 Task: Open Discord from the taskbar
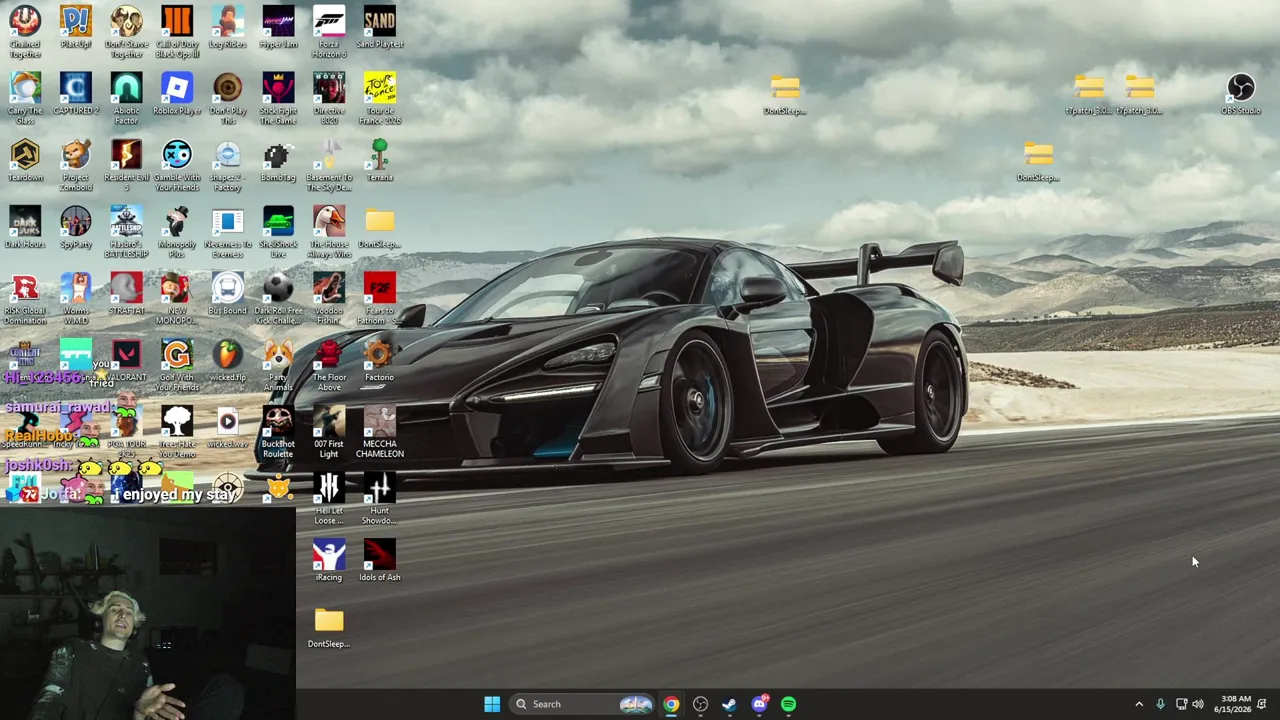point(759,704)
